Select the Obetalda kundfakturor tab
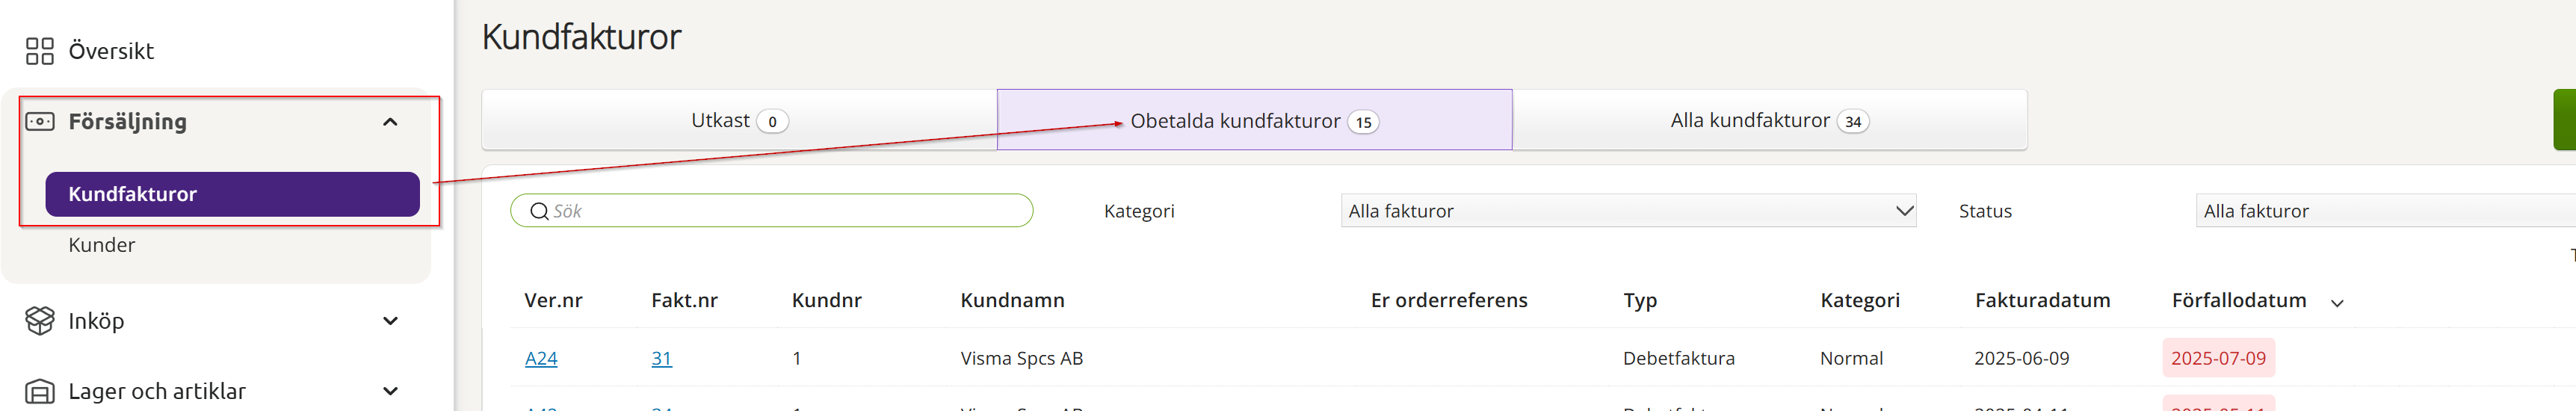The width and height of the screenshot is (2576, 411). click(x=1253, y=121)
